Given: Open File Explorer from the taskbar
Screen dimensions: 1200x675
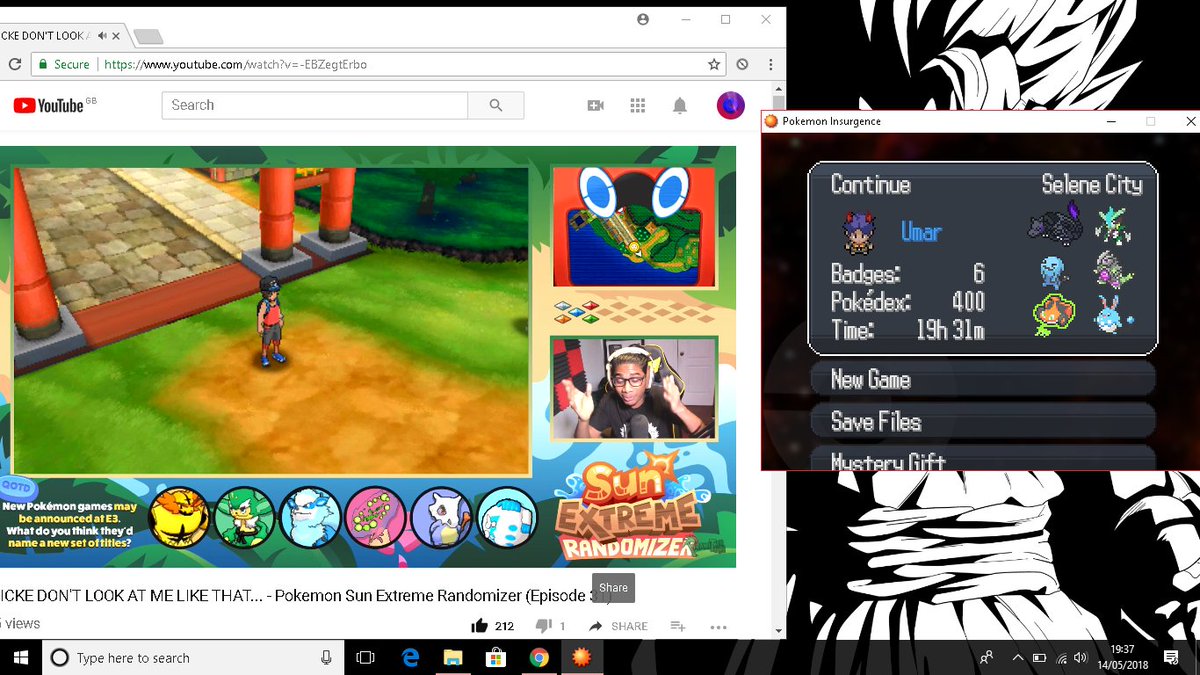Looking at the screenshot, I should [453, 657].
